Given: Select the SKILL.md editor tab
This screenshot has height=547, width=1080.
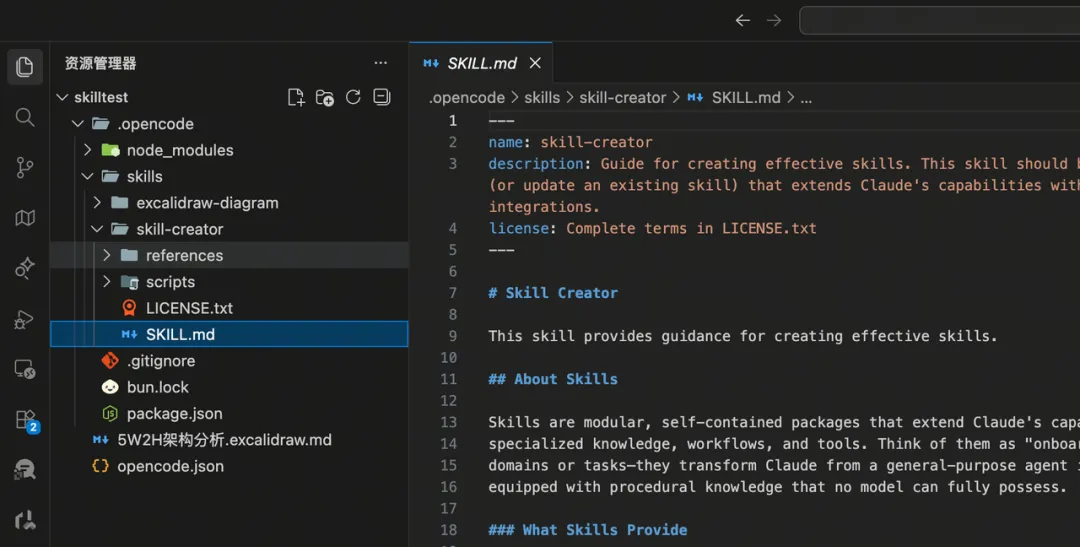Looking at the screenshot, I should pyautogui.click(x=481, y=63).
